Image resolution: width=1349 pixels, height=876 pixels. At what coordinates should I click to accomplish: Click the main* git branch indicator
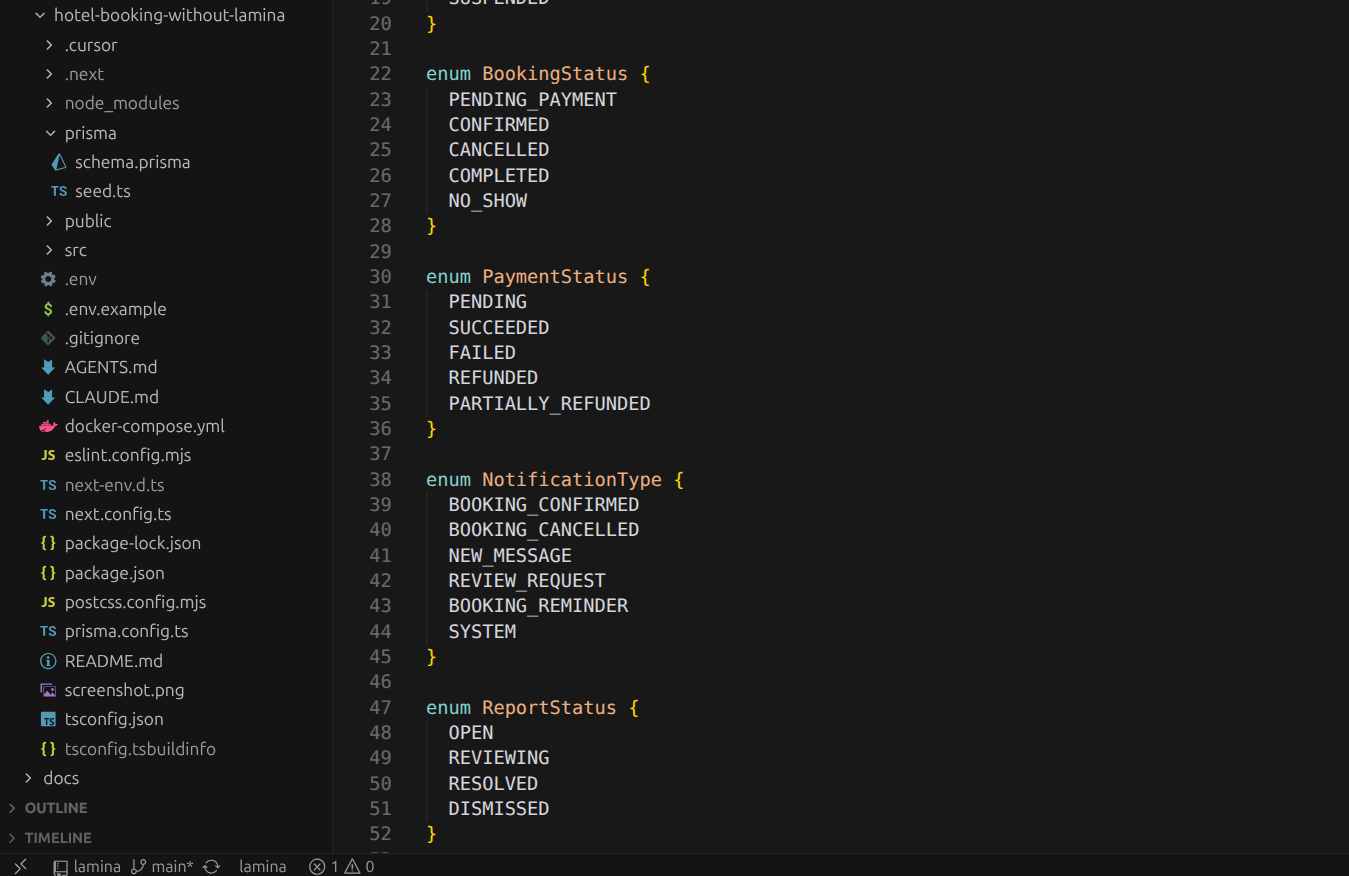coord(162,867)
